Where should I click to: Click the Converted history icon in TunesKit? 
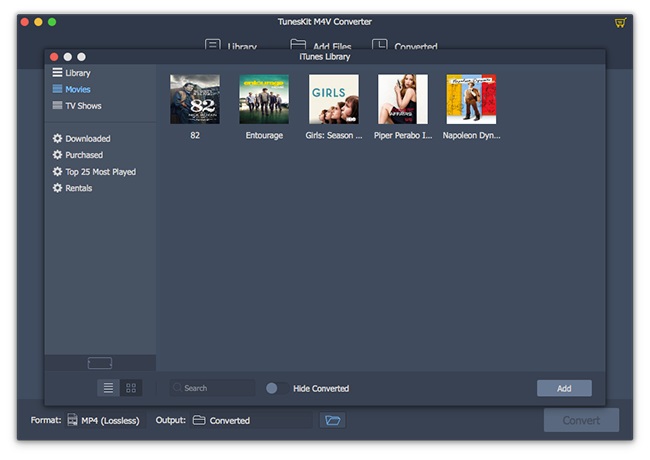pyautogui.click(x=380, y=44)
